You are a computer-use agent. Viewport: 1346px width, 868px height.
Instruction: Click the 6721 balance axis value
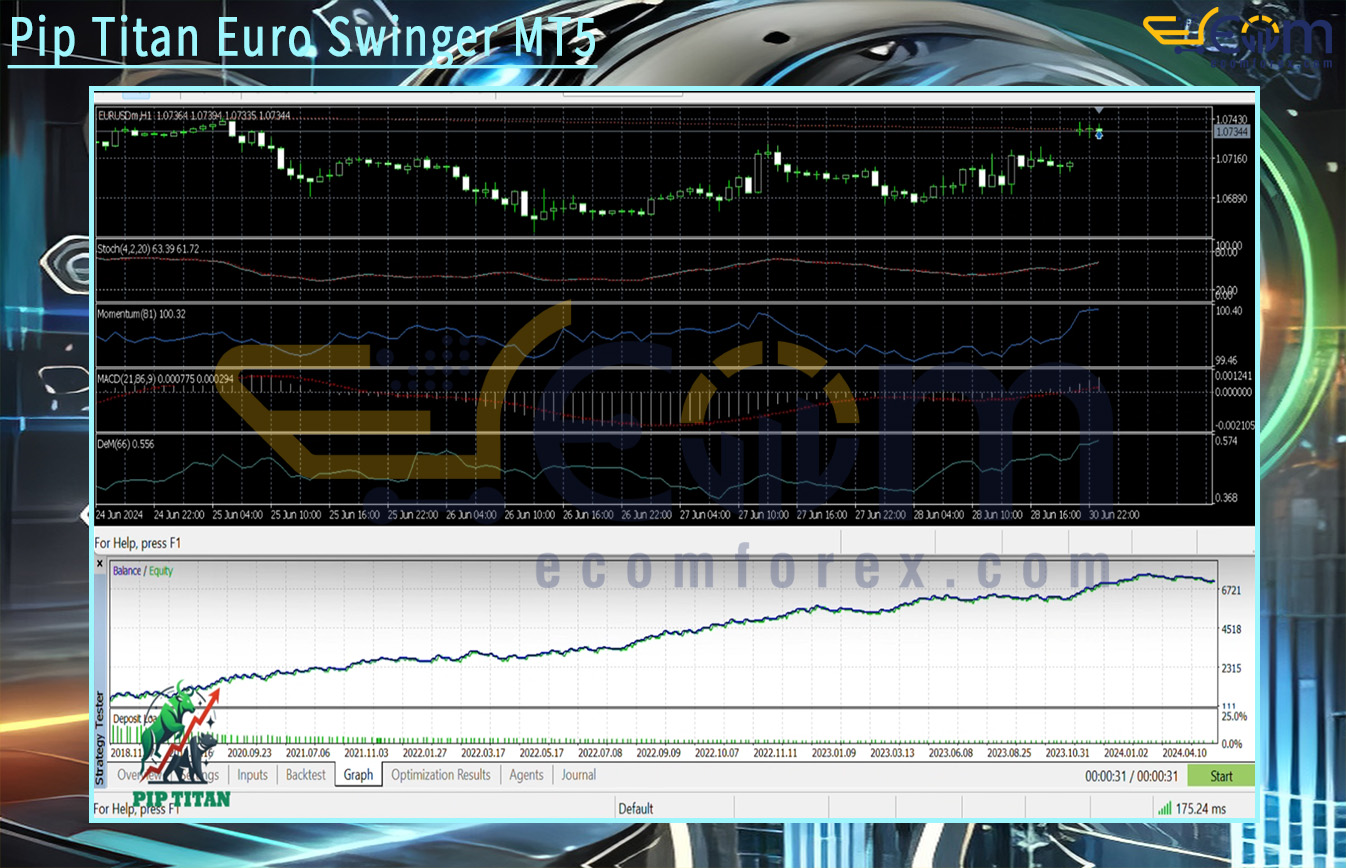click(1232, 590)
